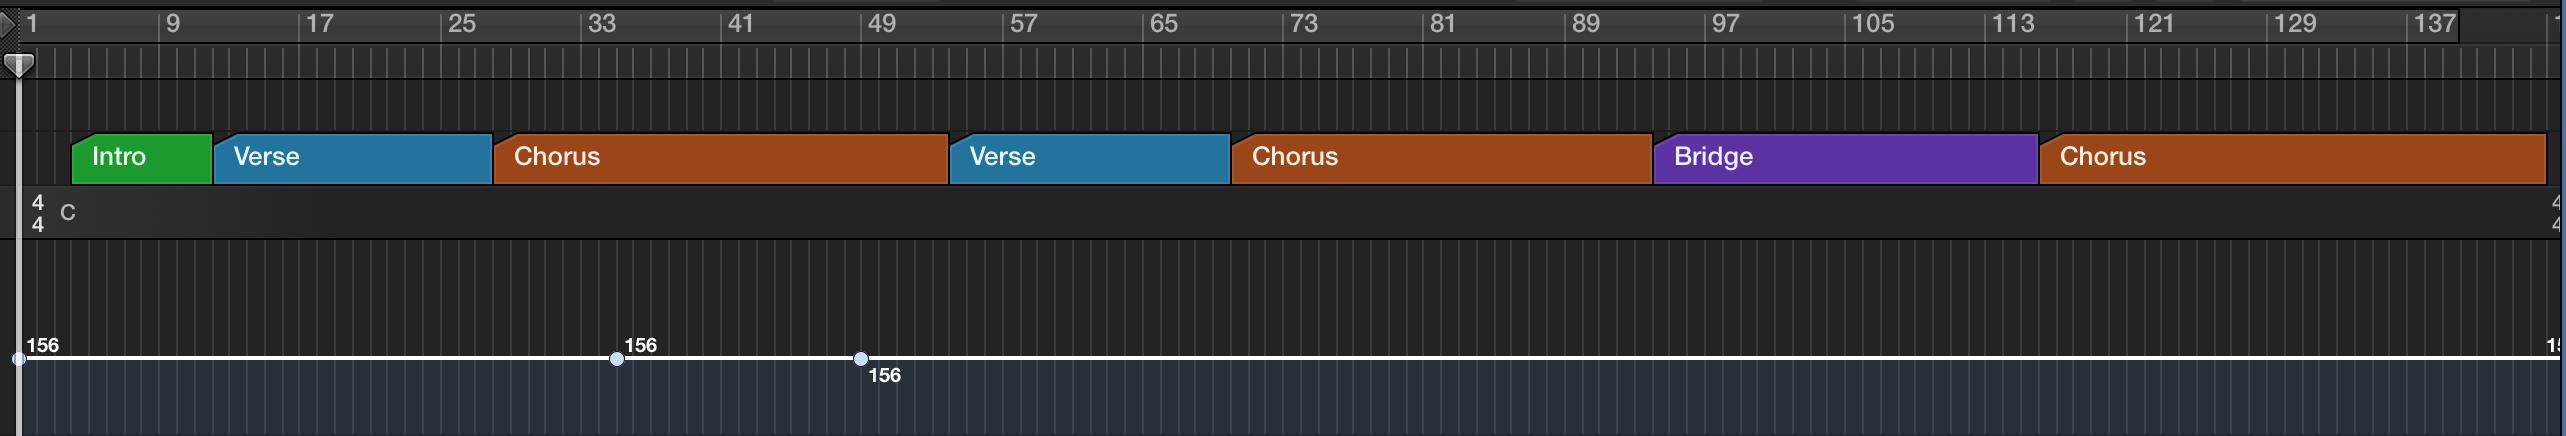The height and width of the screenshot is (436, 2566).
Task: Select the middle tempo point near bar 35
Action: tap(617, 358)
